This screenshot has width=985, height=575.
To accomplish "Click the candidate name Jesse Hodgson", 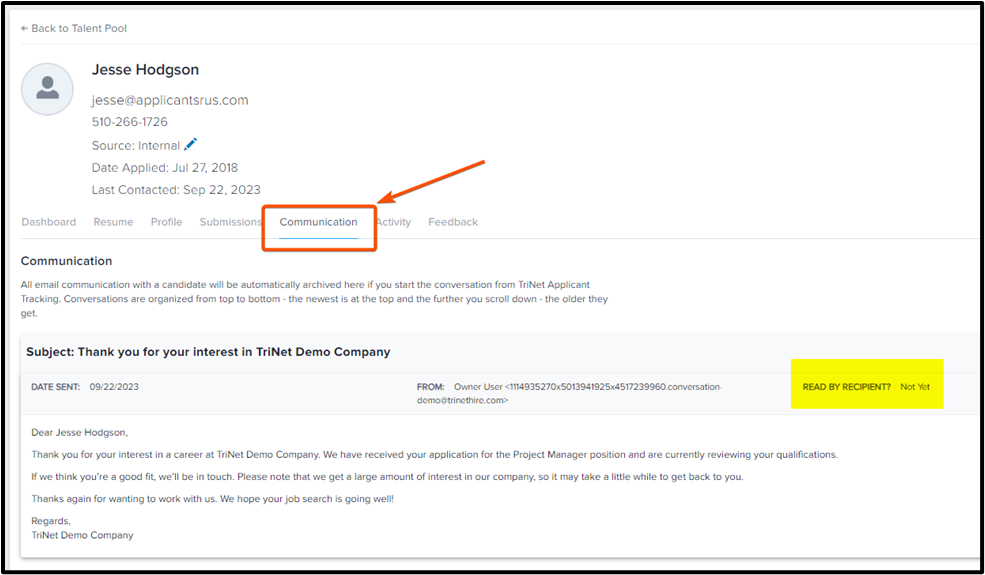I will (x=145, y=70).
